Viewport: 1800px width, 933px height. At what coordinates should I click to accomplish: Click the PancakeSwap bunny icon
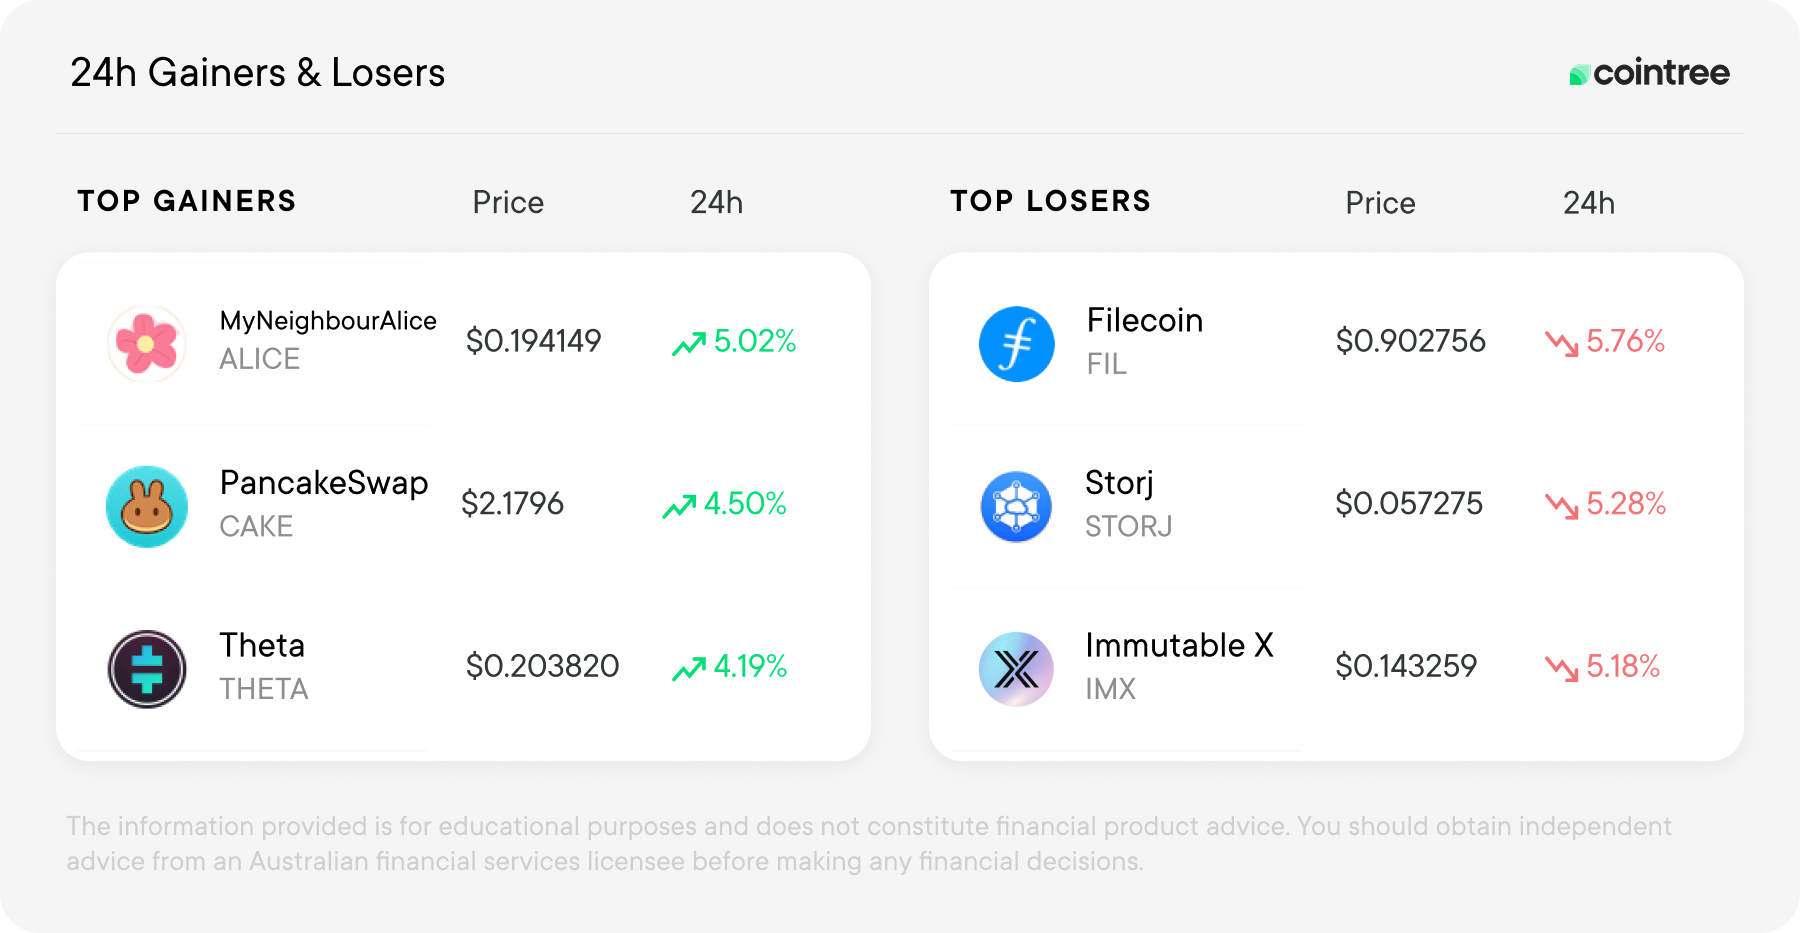[147, 506]
